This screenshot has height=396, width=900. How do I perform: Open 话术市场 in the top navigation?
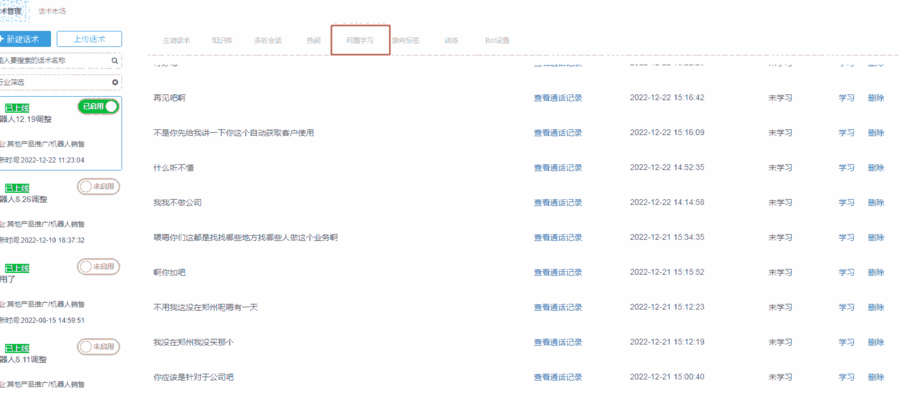coord(52,11)
